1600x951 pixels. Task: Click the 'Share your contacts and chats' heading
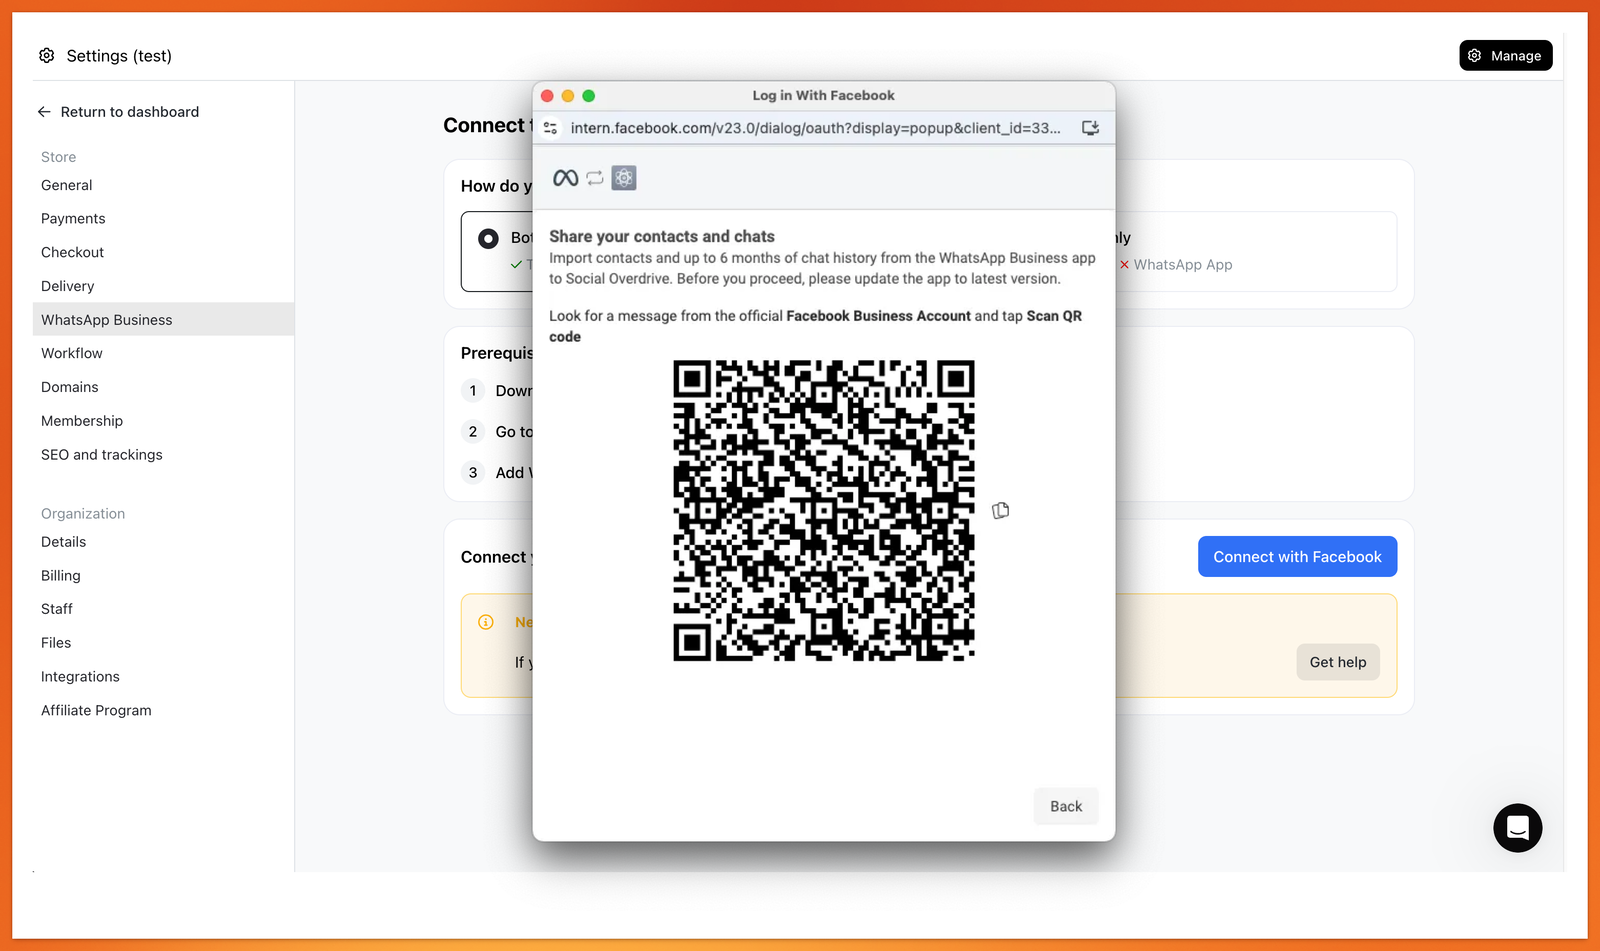662,237
